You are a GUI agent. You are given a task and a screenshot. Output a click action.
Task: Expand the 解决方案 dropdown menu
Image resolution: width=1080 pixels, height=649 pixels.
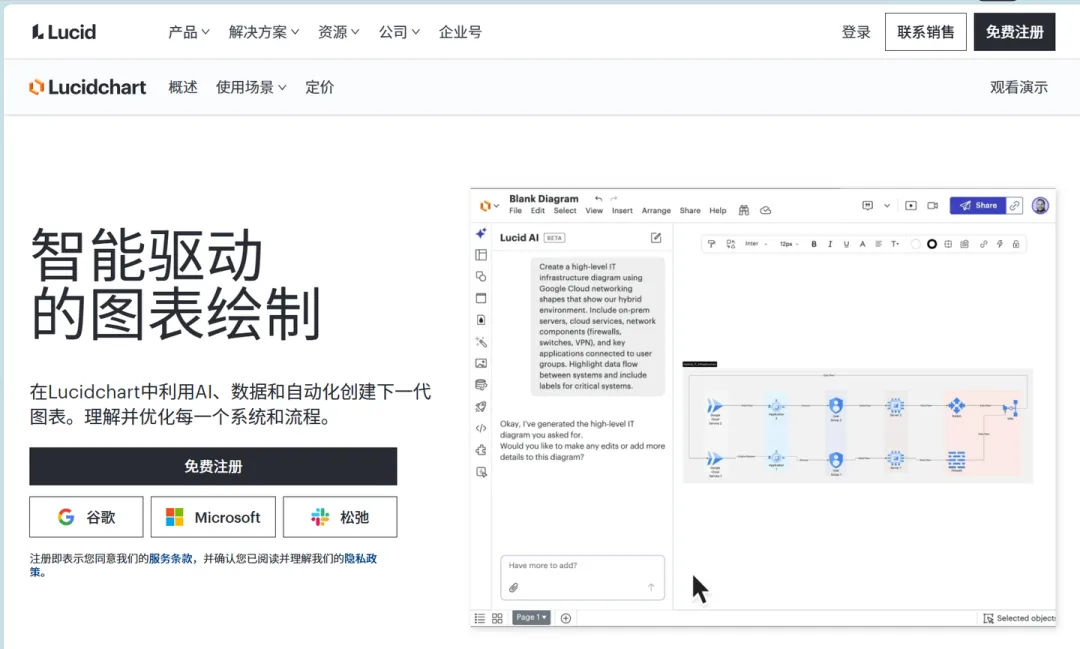click(x=264, y=32)
